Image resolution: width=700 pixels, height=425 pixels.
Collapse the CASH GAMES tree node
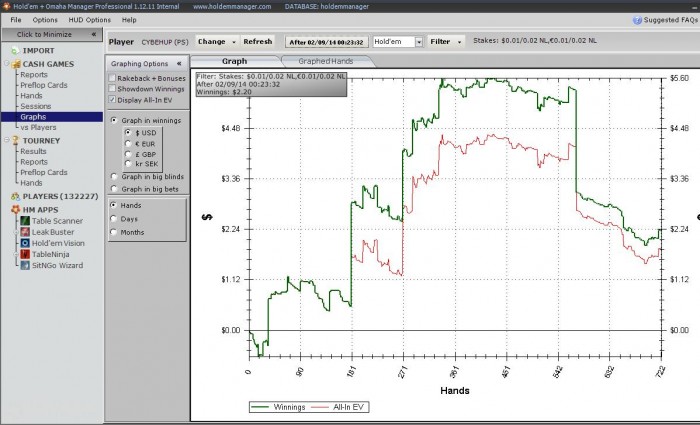[7, 63]
